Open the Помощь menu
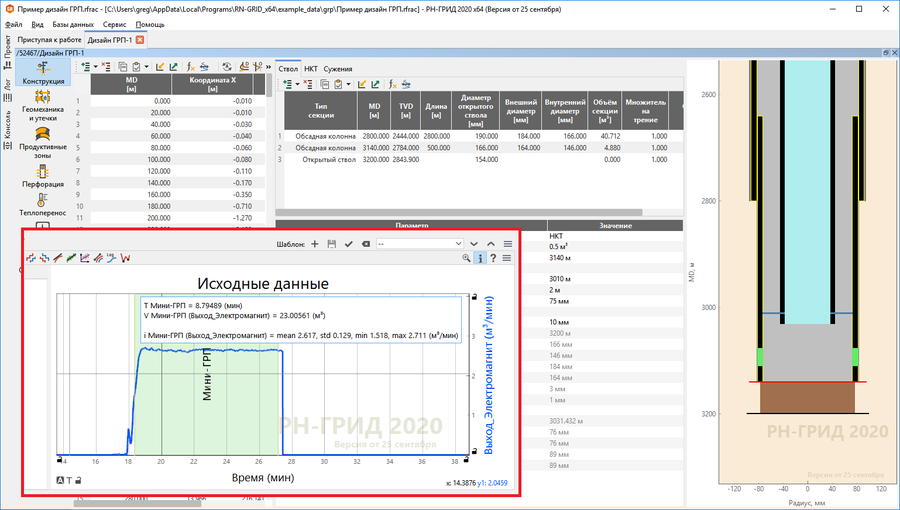The height and width of the screenshot is (510, 900). click(x=150, y=25)
